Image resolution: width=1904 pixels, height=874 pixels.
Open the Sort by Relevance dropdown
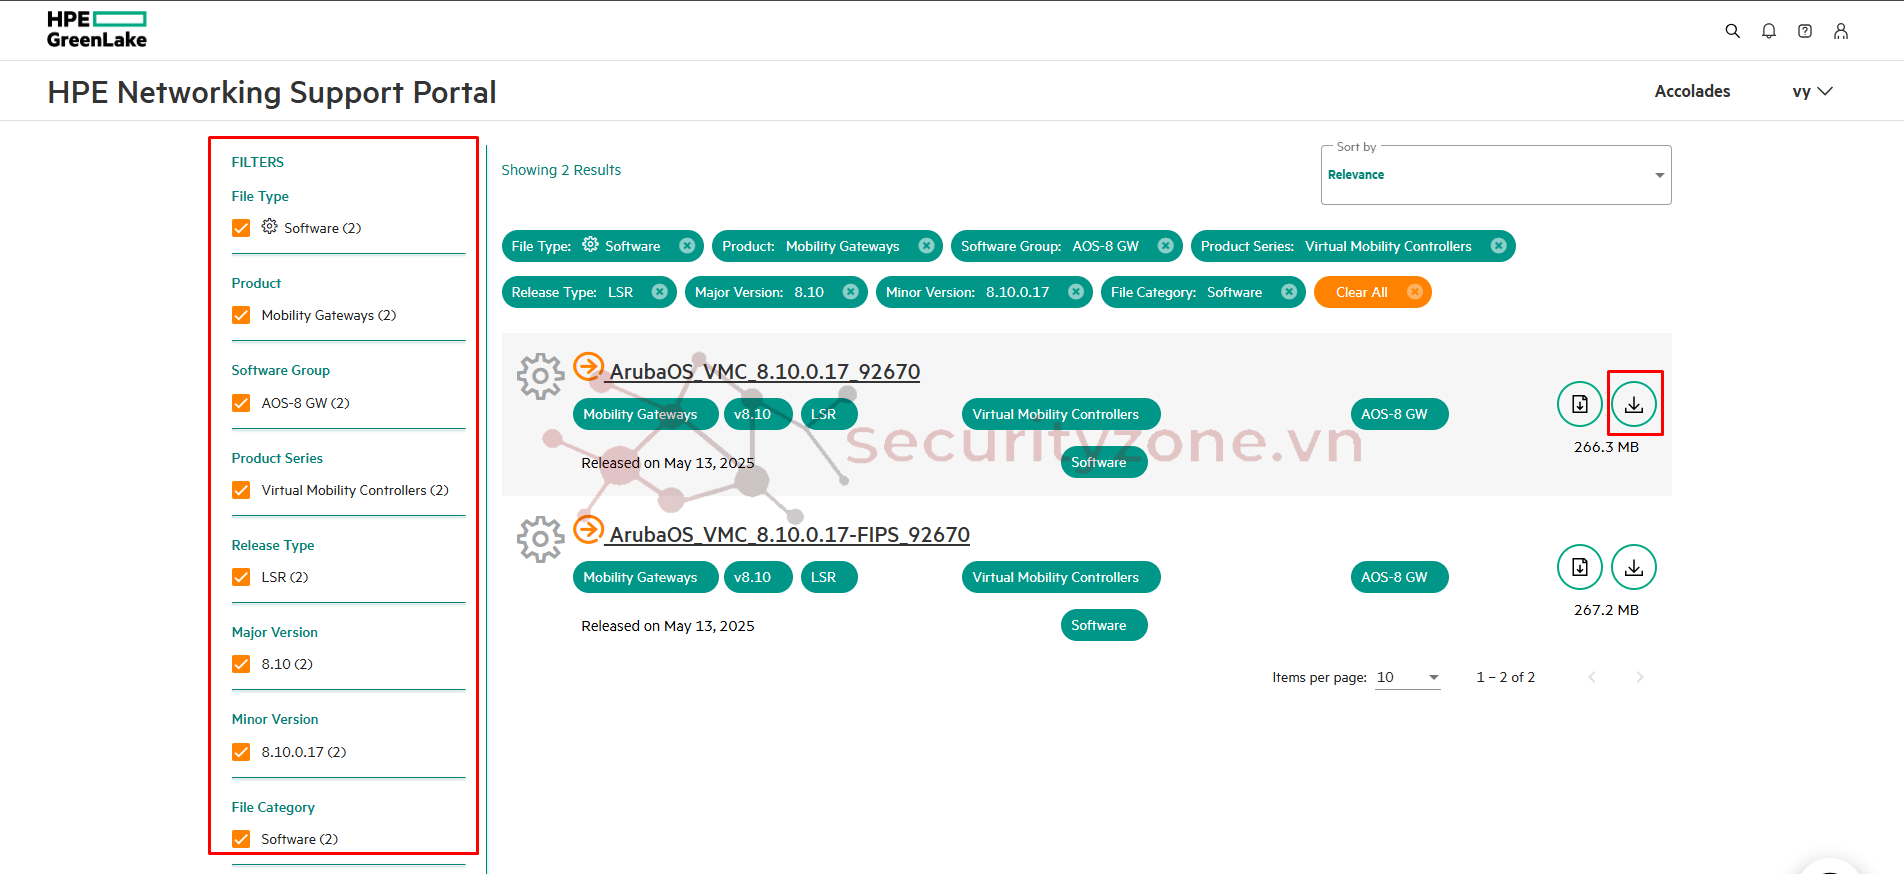[x=1496, y=175]
